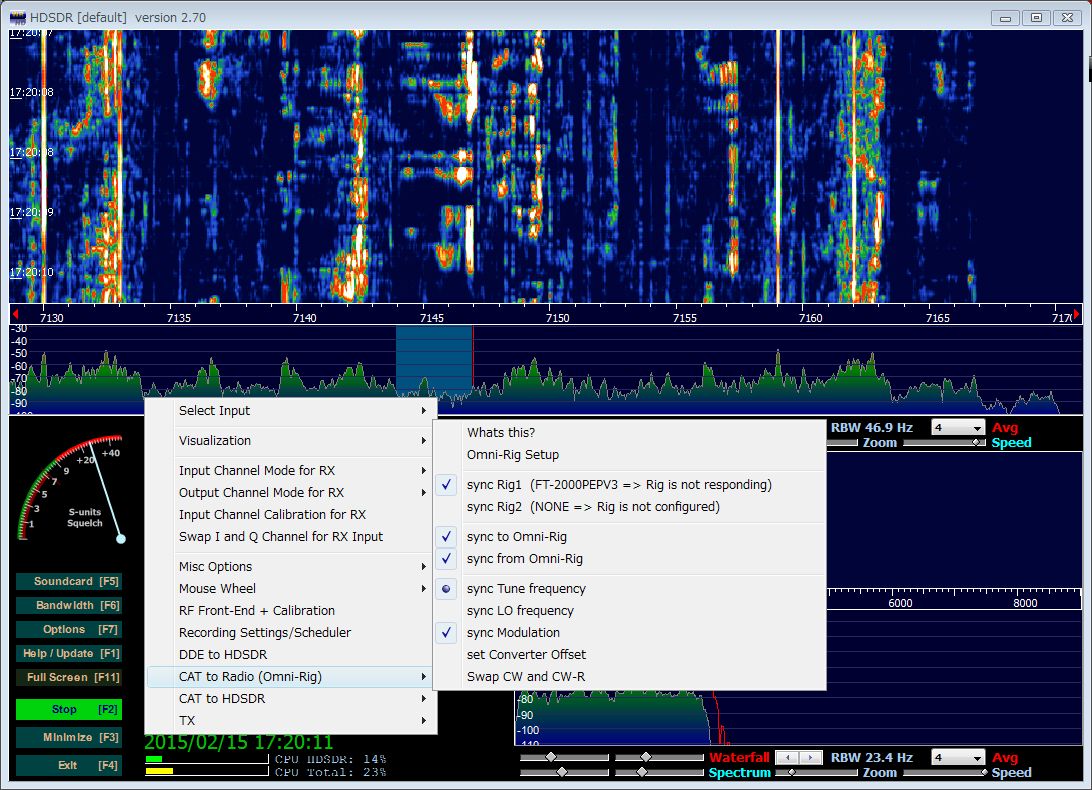The image size is (1092, 790).
Task: Minimize window using the title bar button
Action: [x=1005, y=17]
